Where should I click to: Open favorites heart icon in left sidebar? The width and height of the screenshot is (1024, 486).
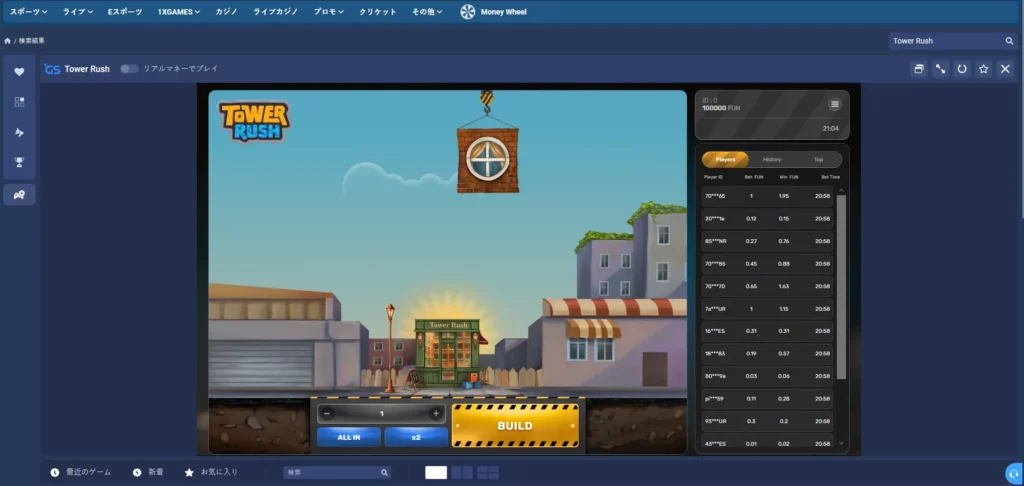click(19, 72)
